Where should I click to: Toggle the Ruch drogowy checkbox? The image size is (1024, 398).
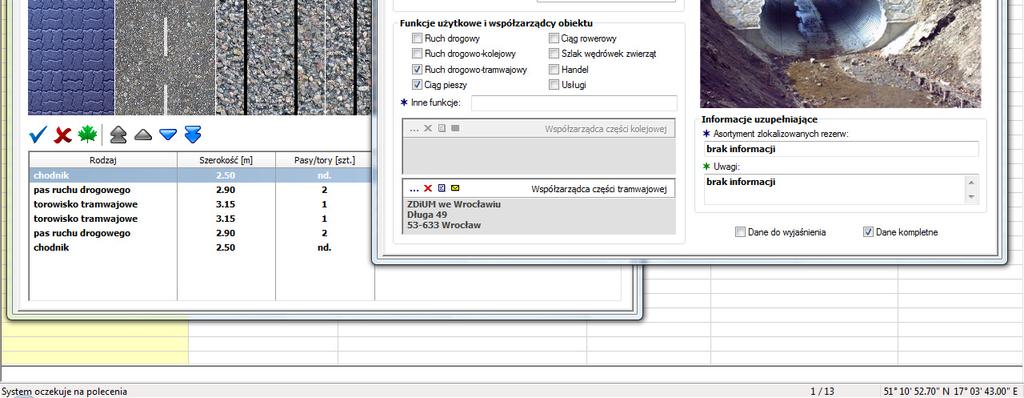[417, 39]
